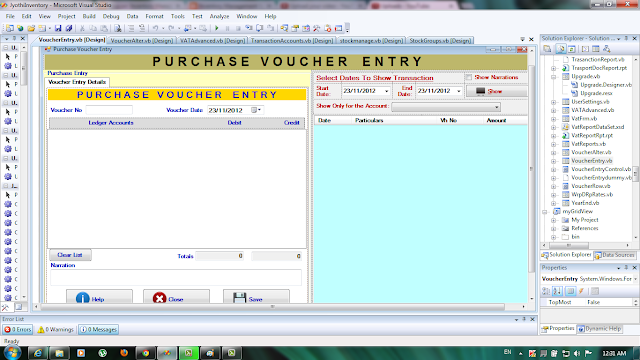Sort properties alphabetically with A-Z icon

pos(558,291)
